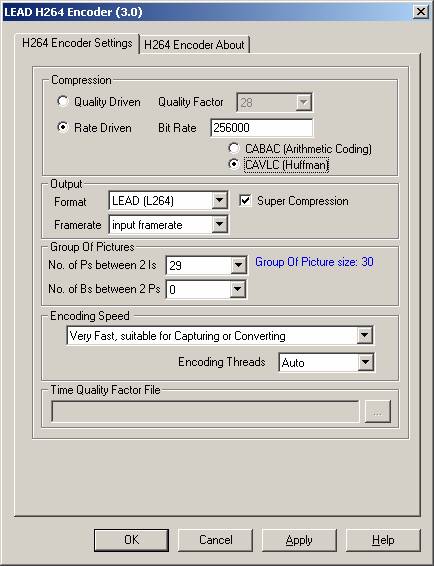434x566 pixels.
Task: Click the browse button for Time Quality Factor File
Action: point(377,411)
